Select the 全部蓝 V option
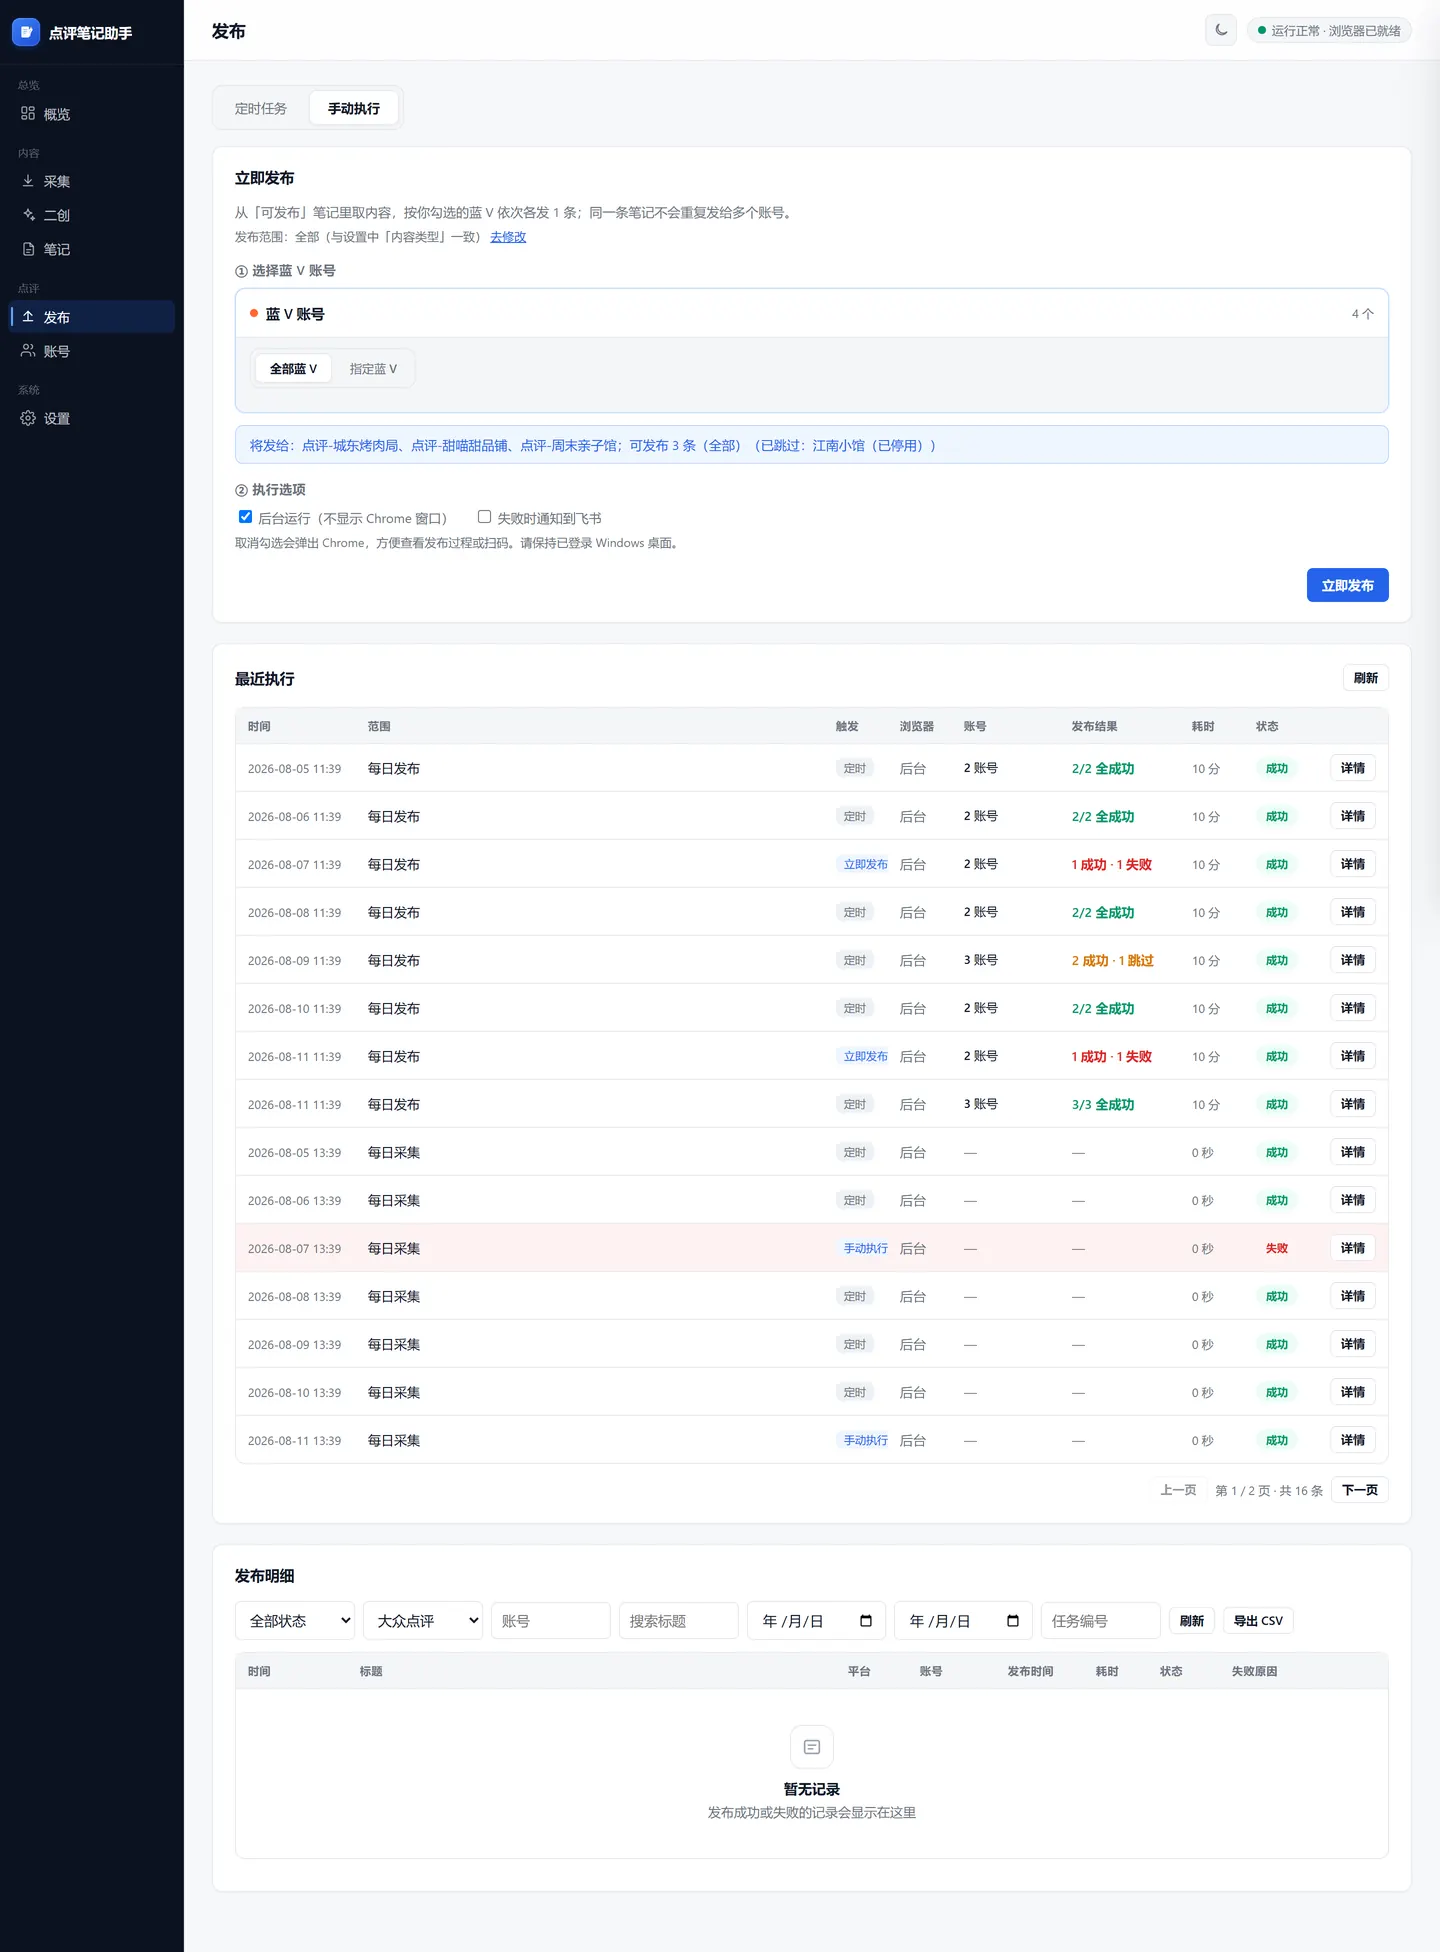The width and height of the screenshot is (1440, 1952). pyautogui.click(x=293, y=369)
